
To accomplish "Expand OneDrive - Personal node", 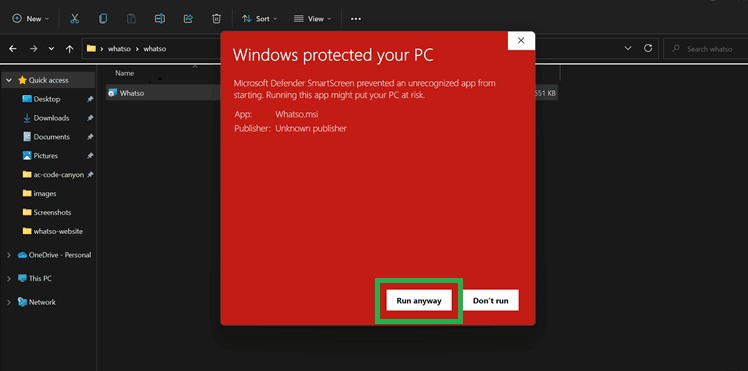I will pyautogui.click(x=9, y=255).
